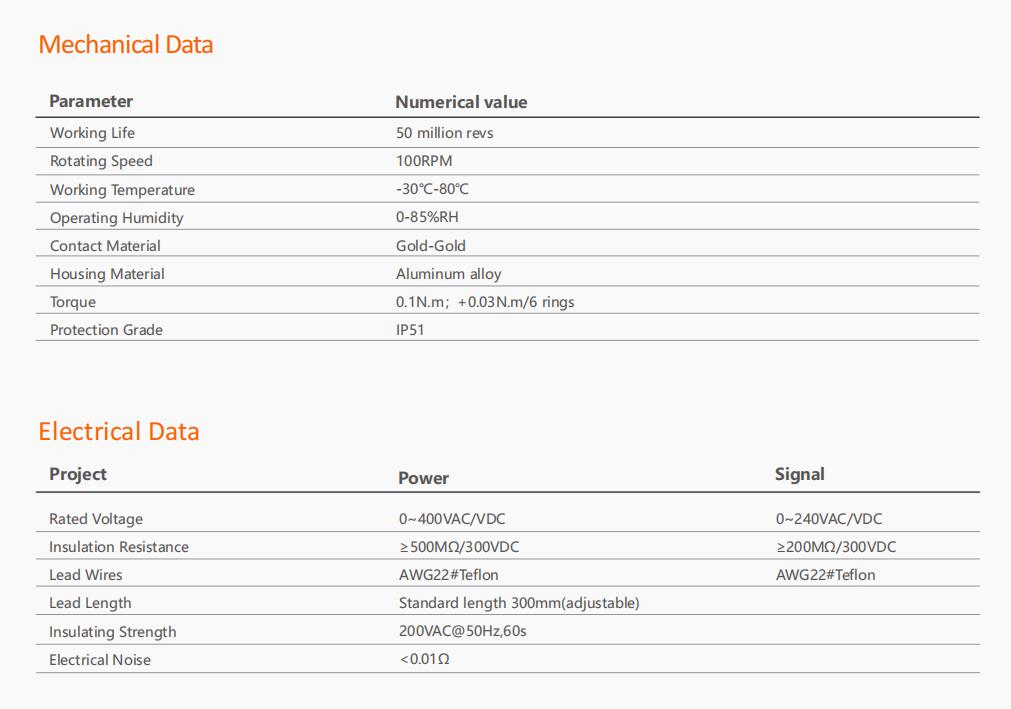This screenshot has height=709, width=1011.
Task: Click the 0~240VAC/VDC signal voltage
Action: (829, 519)
